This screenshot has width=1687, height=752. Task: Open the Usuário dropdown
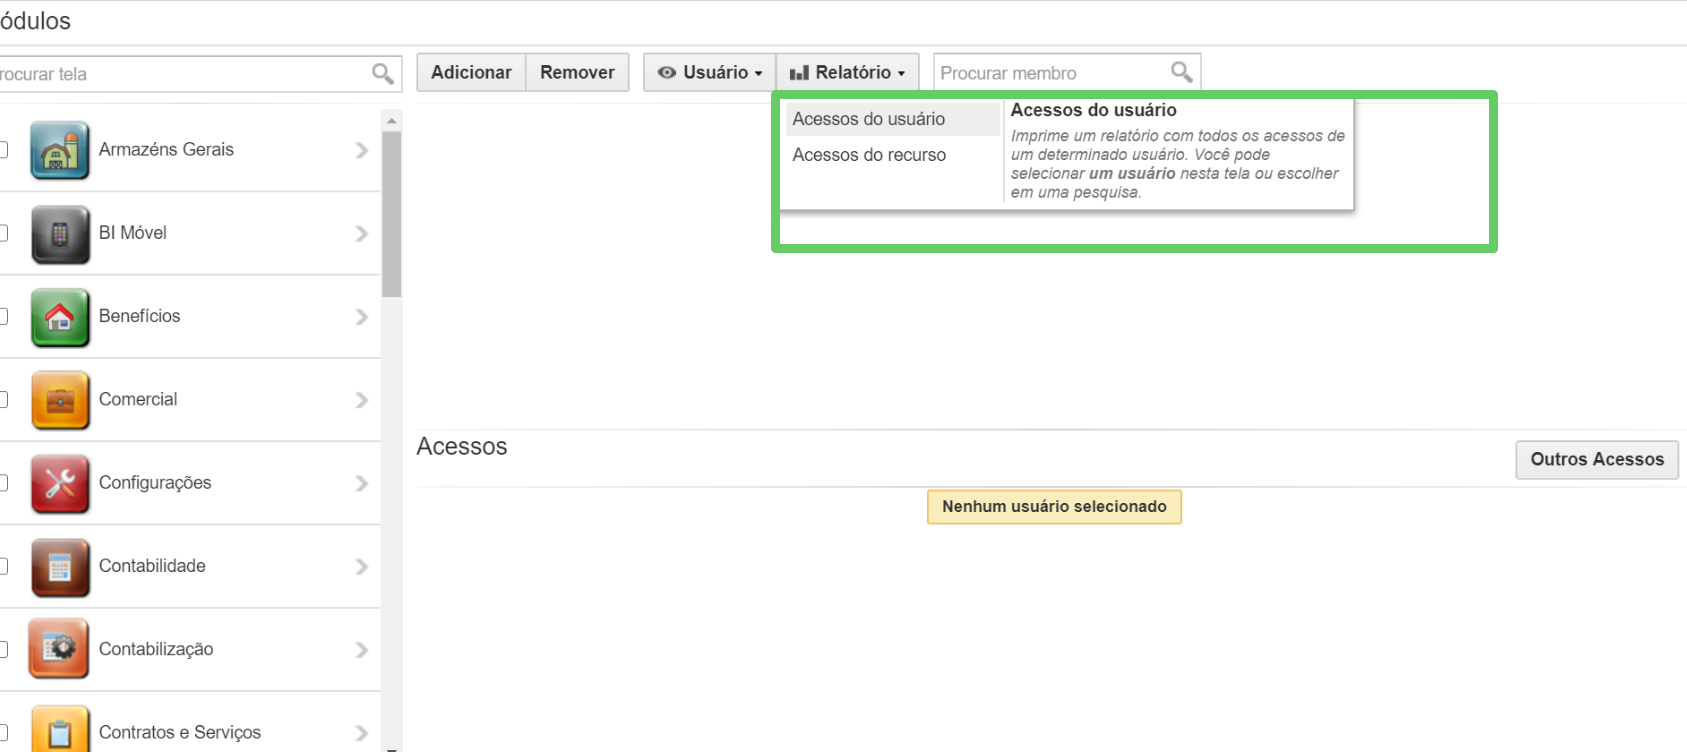(x=709, y=73)
